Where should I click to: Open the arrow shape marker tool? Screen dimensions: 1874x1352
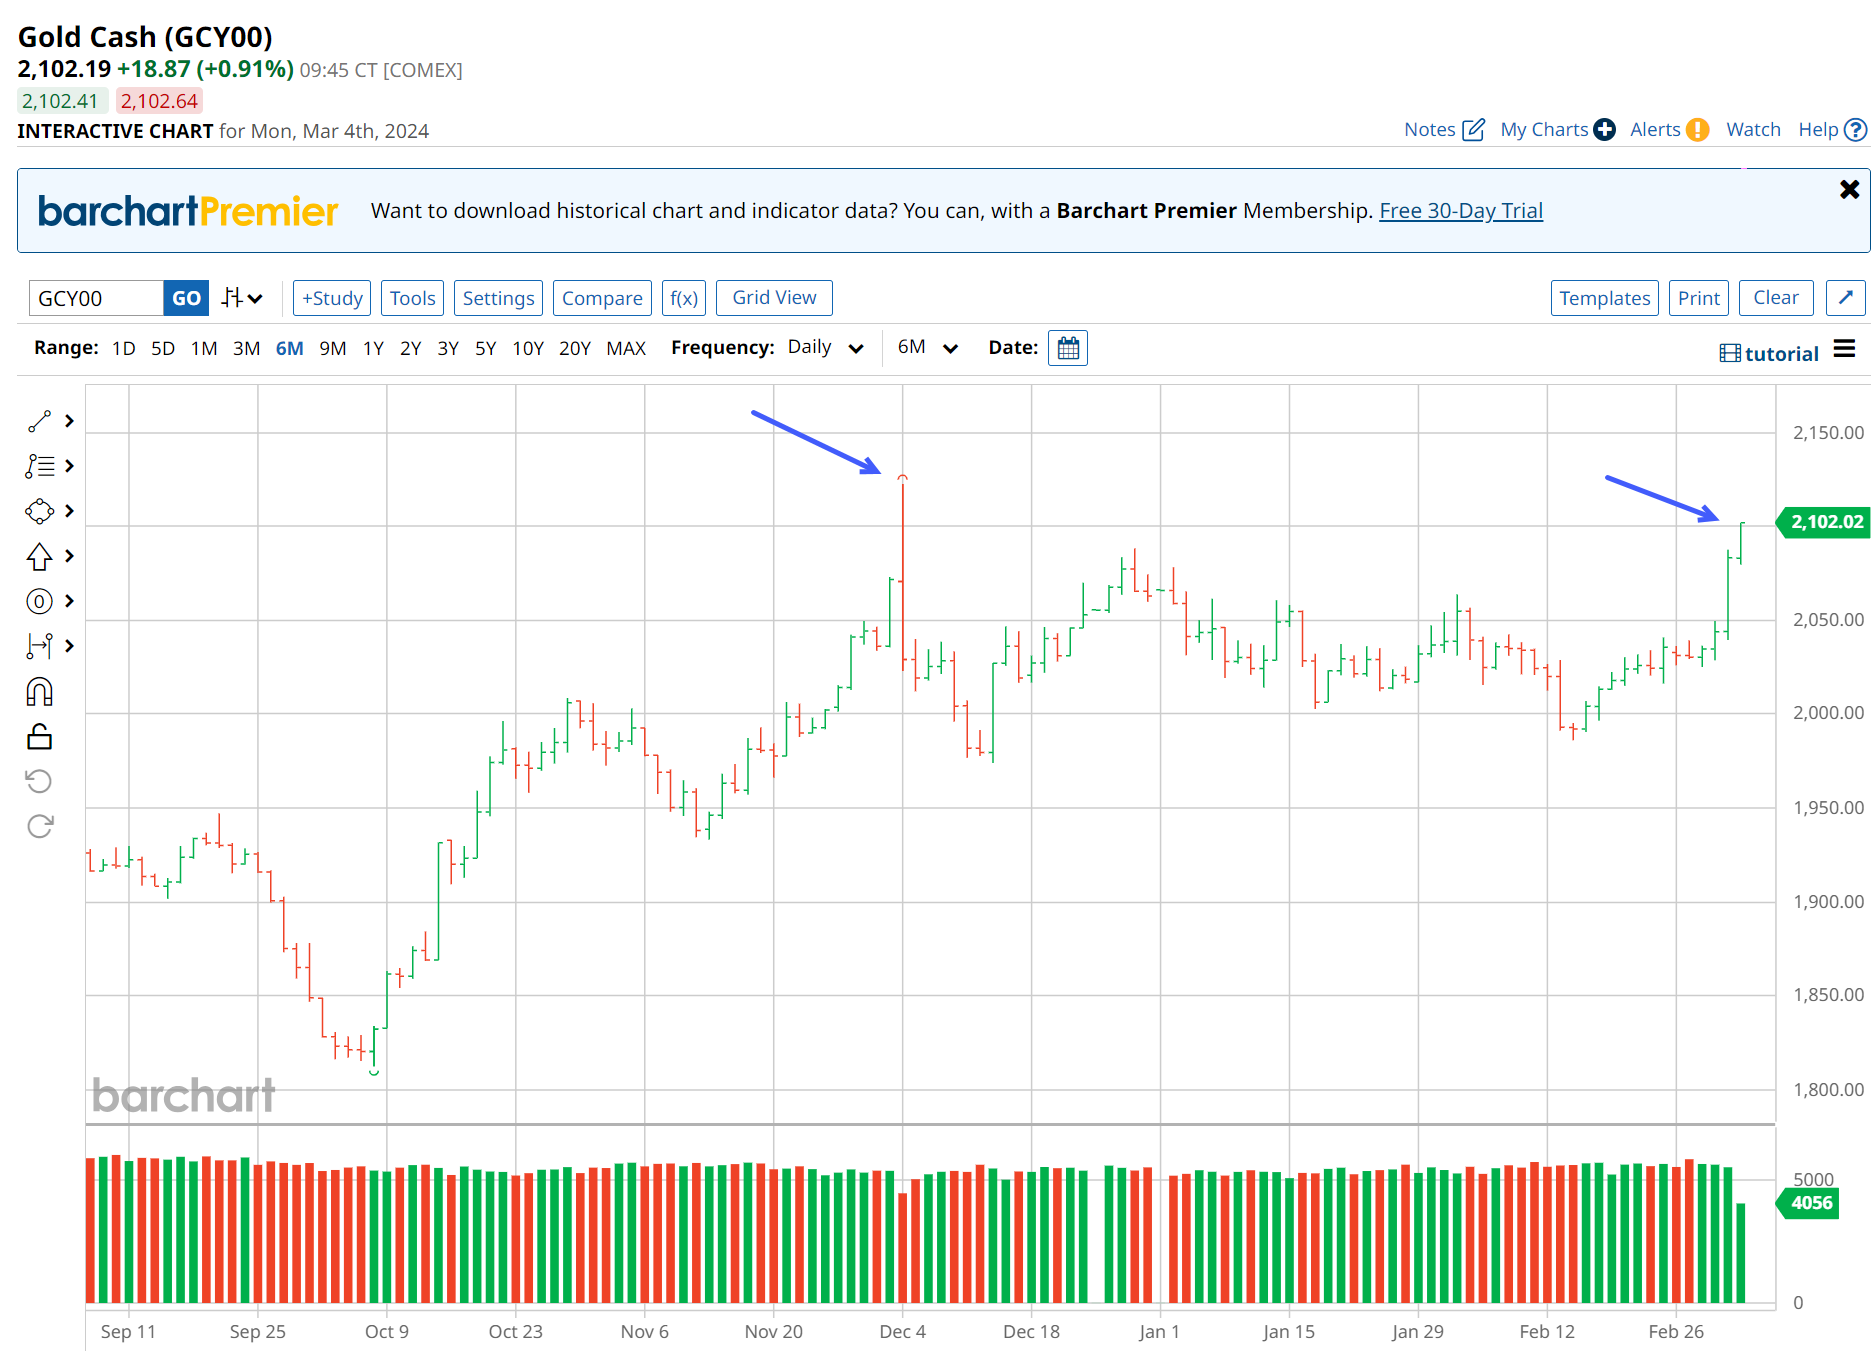[39, 556]
